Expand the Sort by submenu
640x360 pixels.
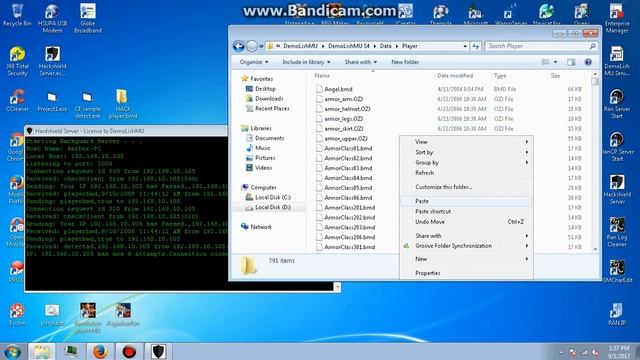pyautogui.click(x=467, y=152)
